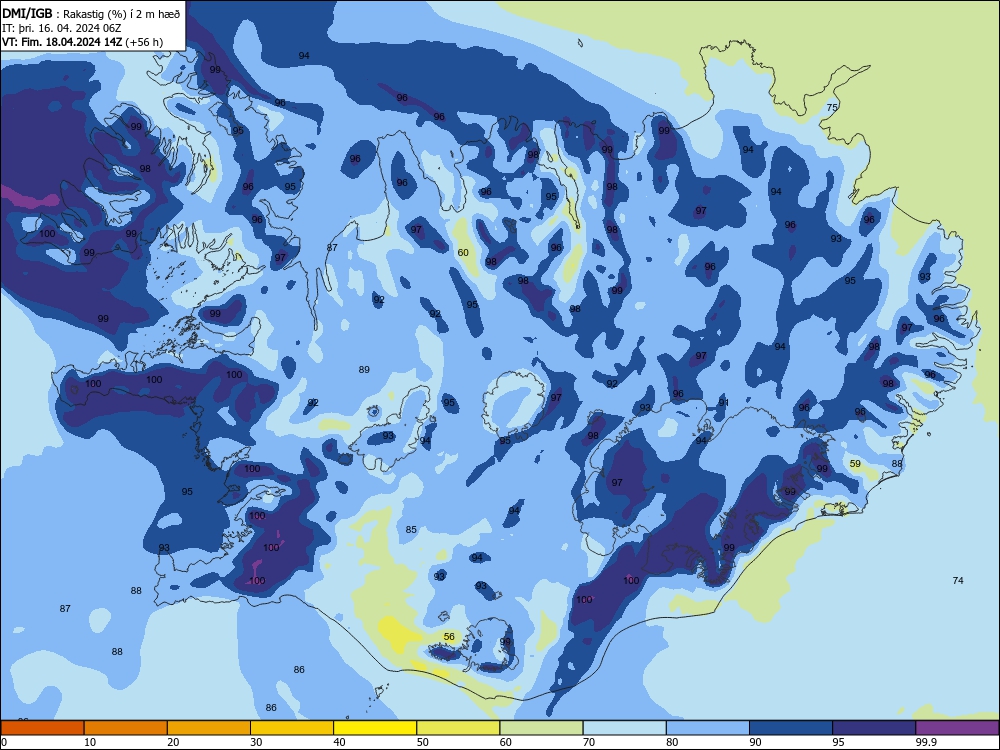Click the dark orange 0–10 legend swatch
Screen dimensions: 1000x750
tap(42, 728)
